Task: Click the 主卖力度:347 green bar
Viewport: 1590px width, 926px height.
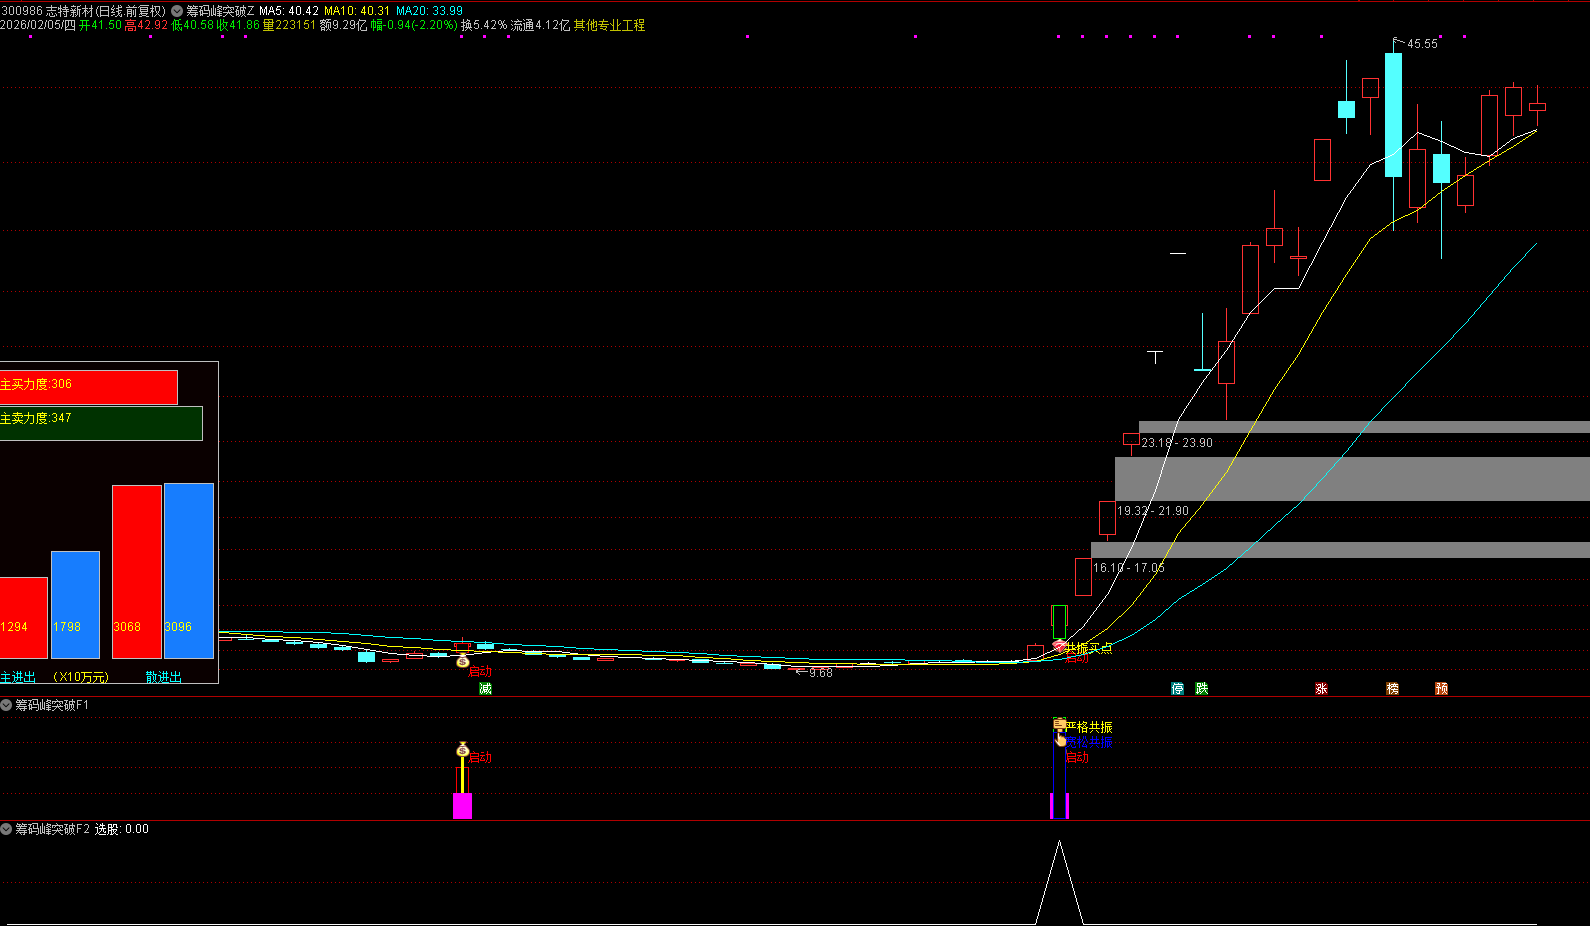Action: [x=101, y=423]
